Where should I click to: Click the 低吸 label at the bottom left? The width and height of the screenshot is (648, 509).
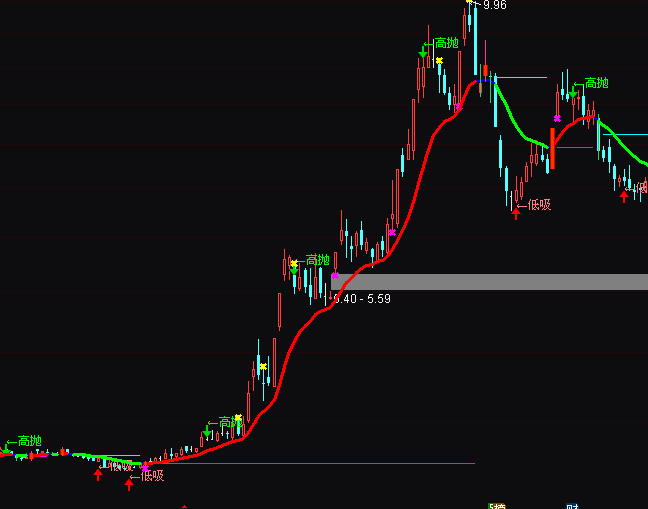click(x=152, y=476)
